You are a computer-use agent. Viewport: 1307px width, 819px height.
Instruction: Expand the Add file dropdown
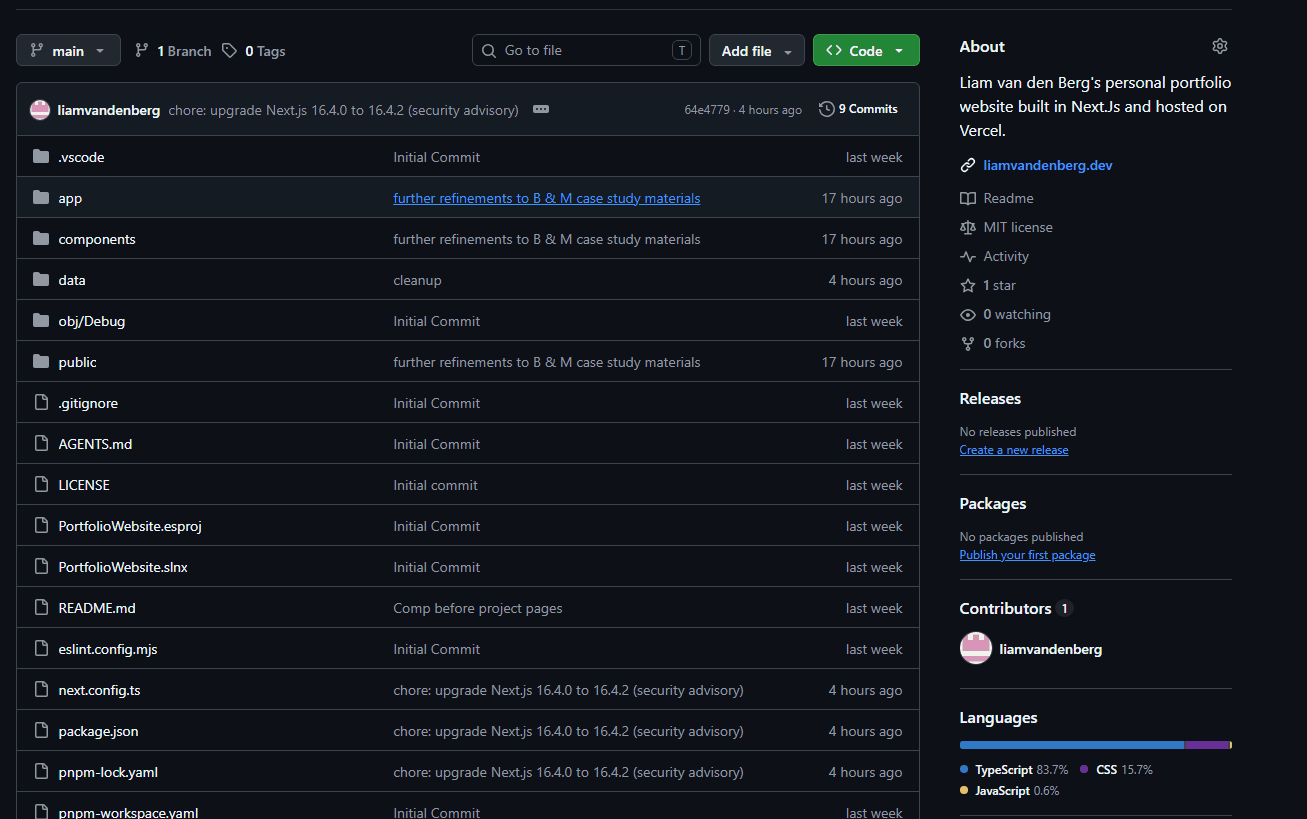click(757, 51)
